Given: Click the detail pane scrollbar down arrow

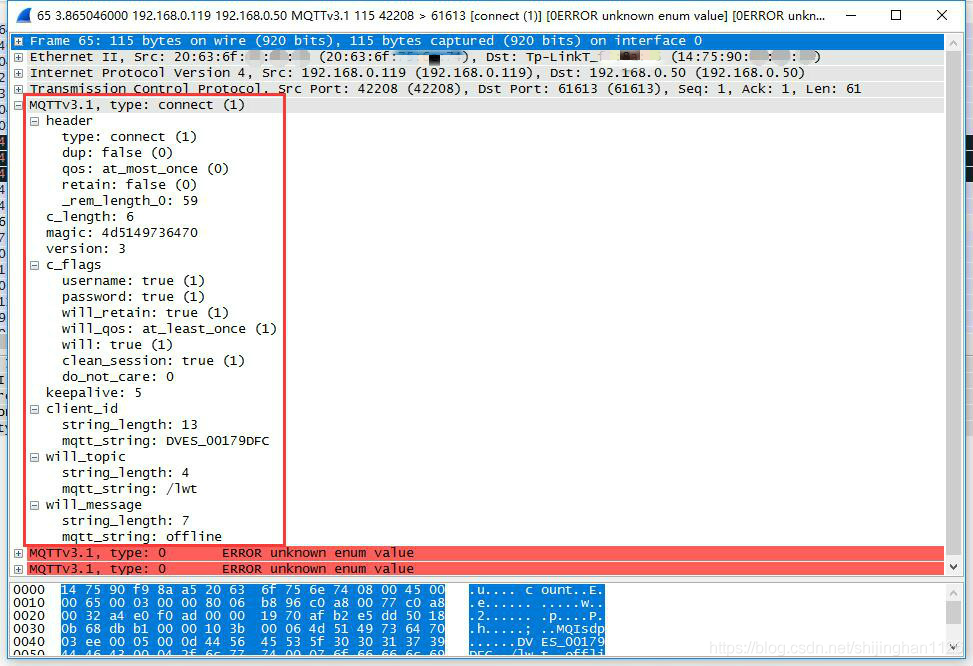Looking at the screenshot, I should click(954, 567).
